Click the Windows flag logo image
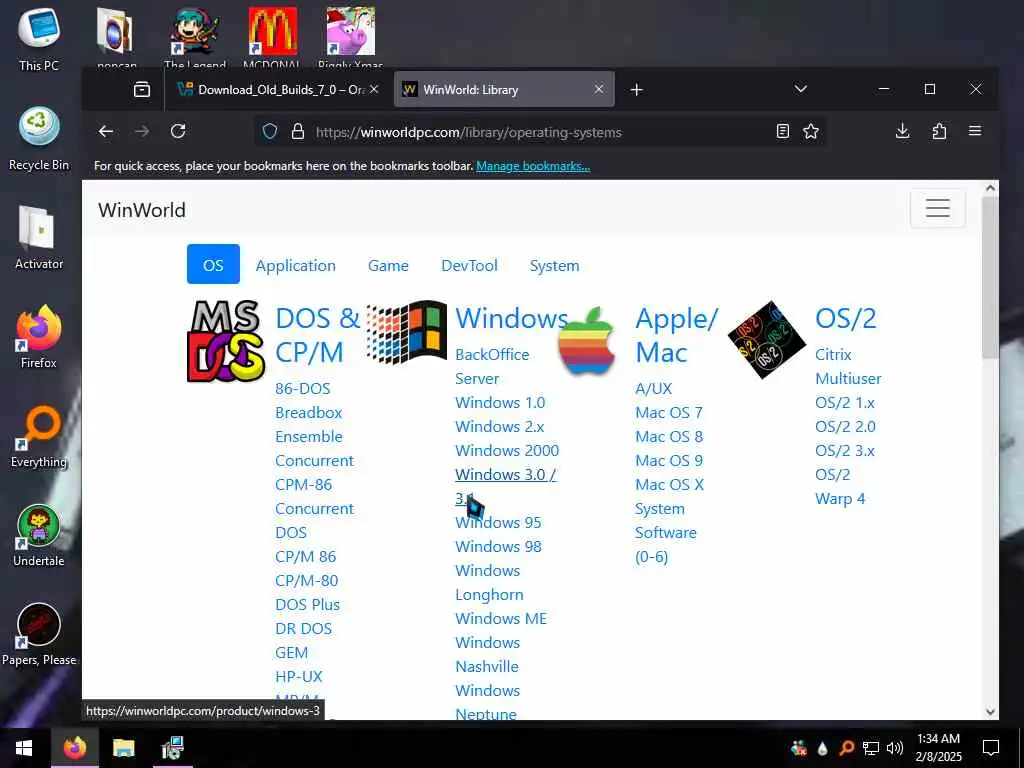Screen dimensions: 1024x768 406,332
